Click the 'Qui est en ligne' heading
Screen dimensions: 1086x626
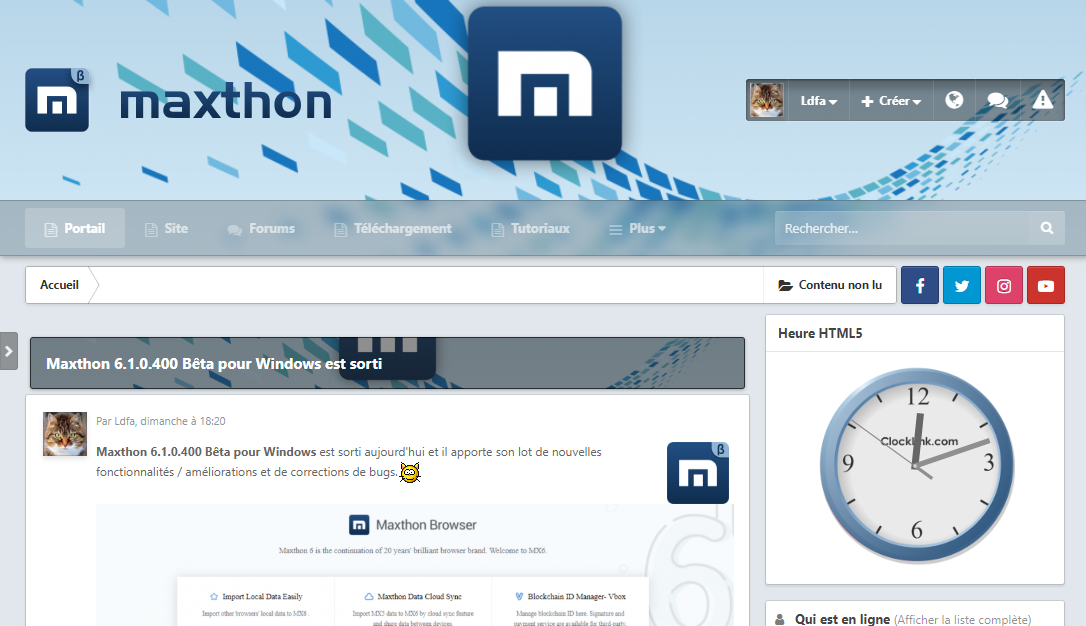(x=842, y=619)
